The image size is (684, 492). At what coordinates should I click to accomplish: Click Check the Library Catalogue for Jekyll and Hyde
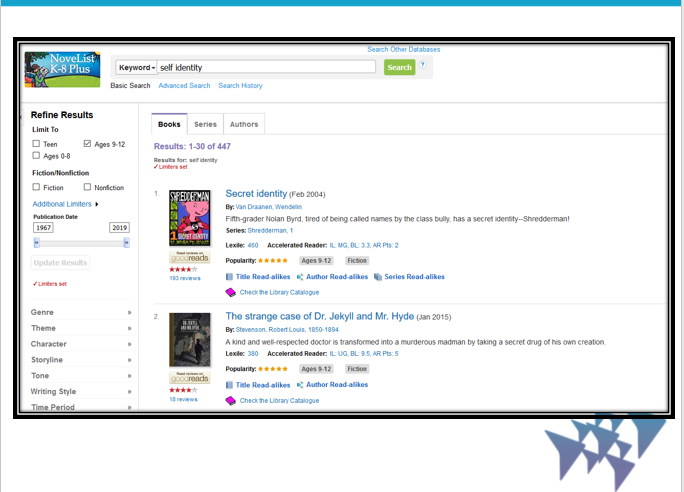pos(279,400)
